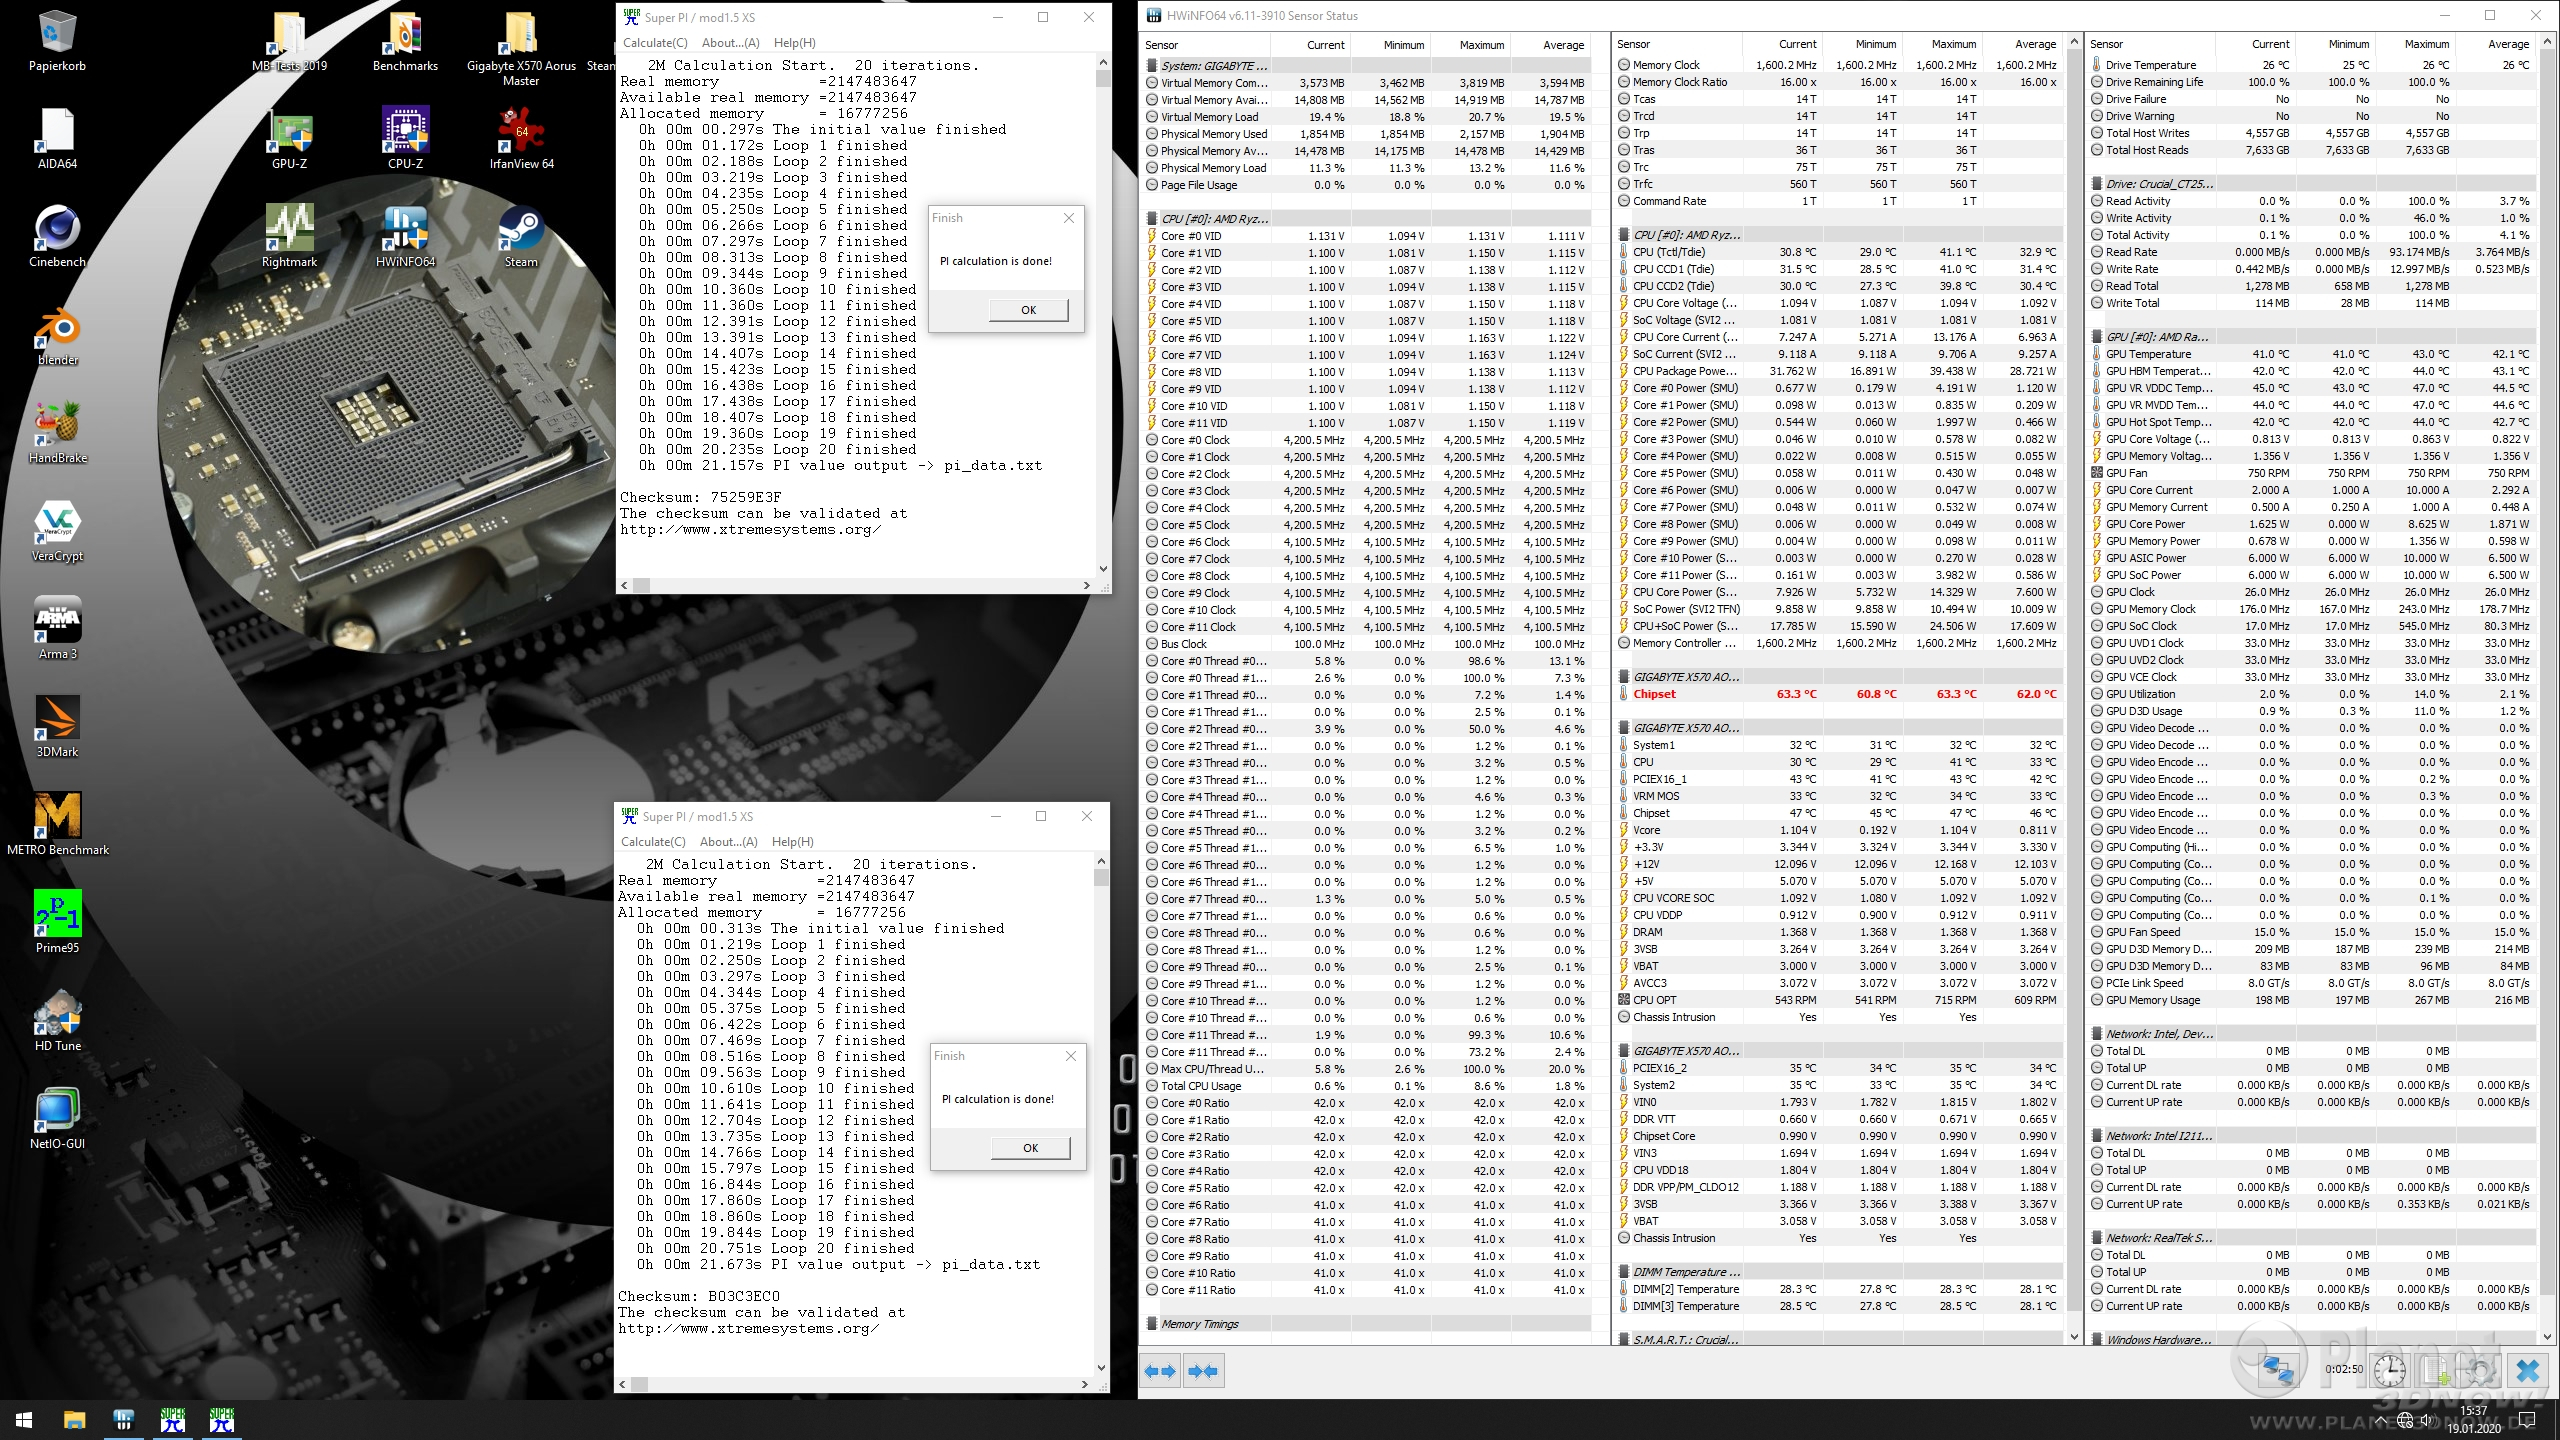Select the GPU [#0]: AMD Ra... group header
Screen dimensions: 2560x1440
tap(2311, 337)
